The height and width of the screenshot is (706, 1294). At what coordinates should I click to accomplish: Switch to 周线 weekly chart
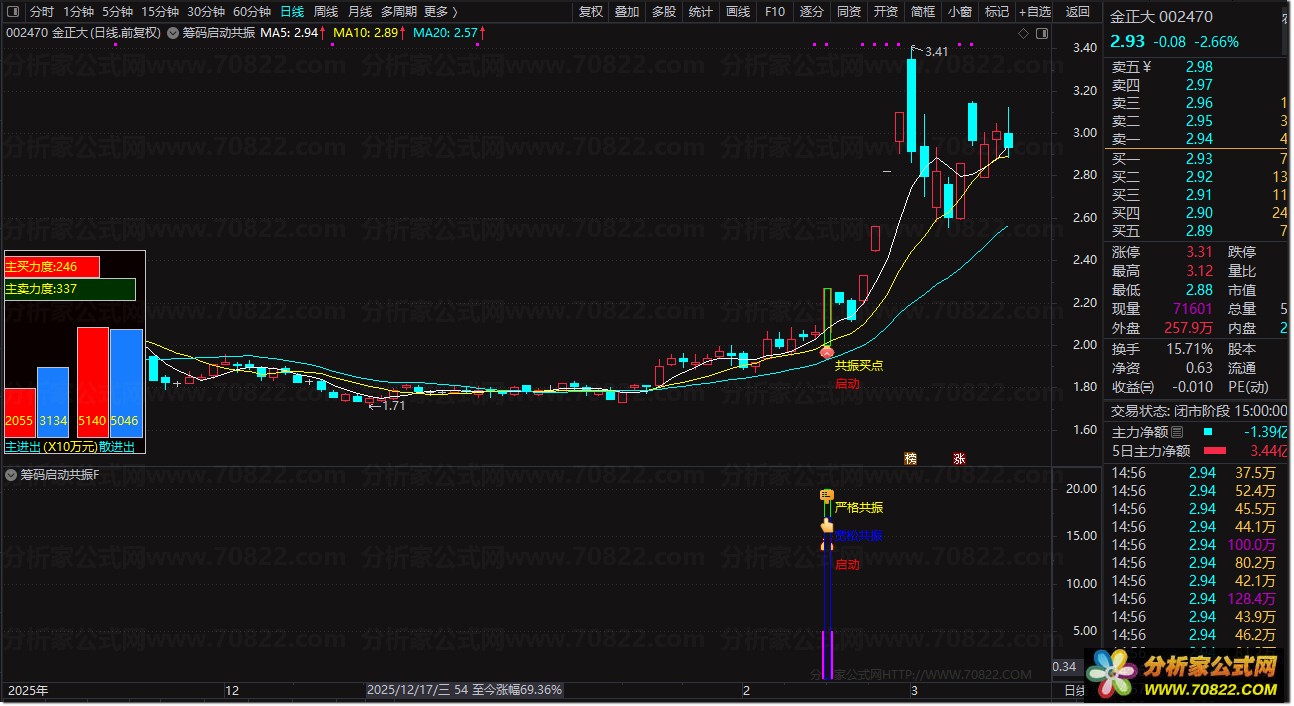click(x=326, y=12)
